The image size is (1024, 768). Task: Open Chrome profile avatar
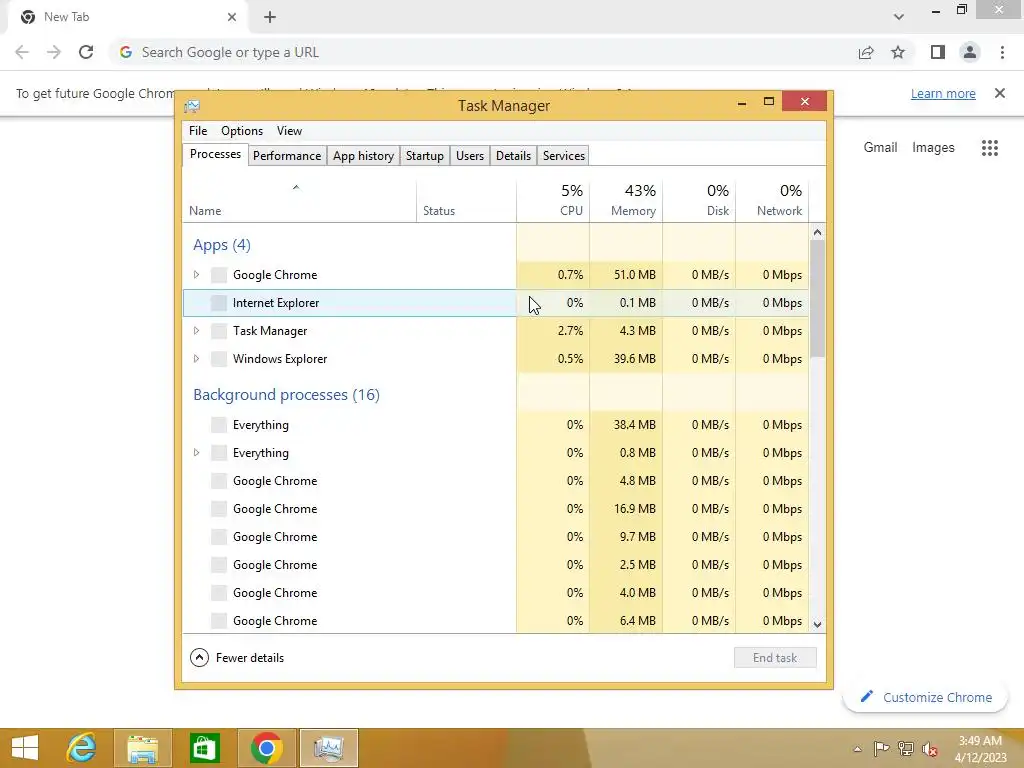pos(970,52)
